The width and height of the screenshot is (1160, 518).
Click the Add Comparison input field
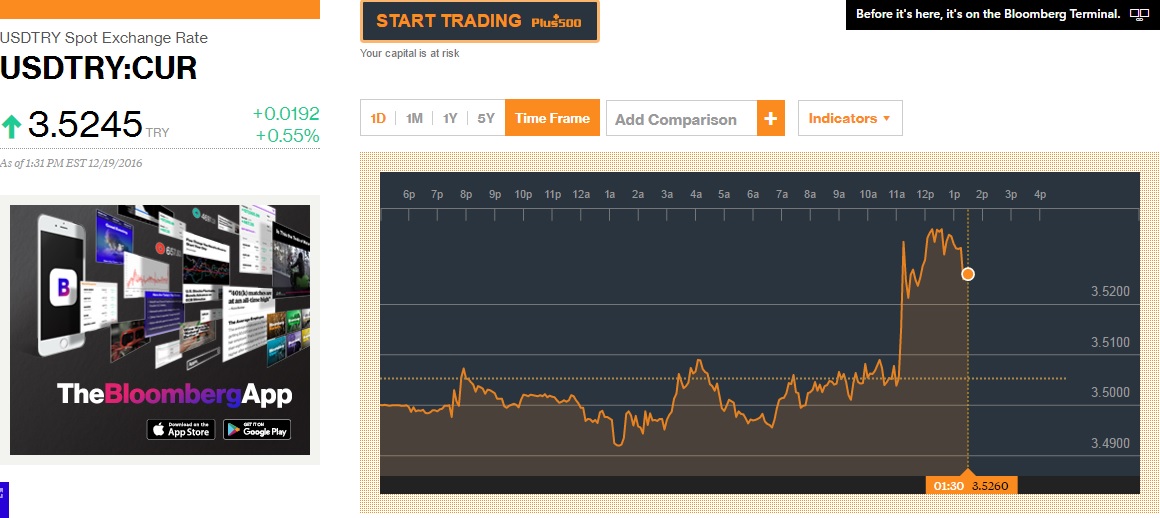point(681,118)
